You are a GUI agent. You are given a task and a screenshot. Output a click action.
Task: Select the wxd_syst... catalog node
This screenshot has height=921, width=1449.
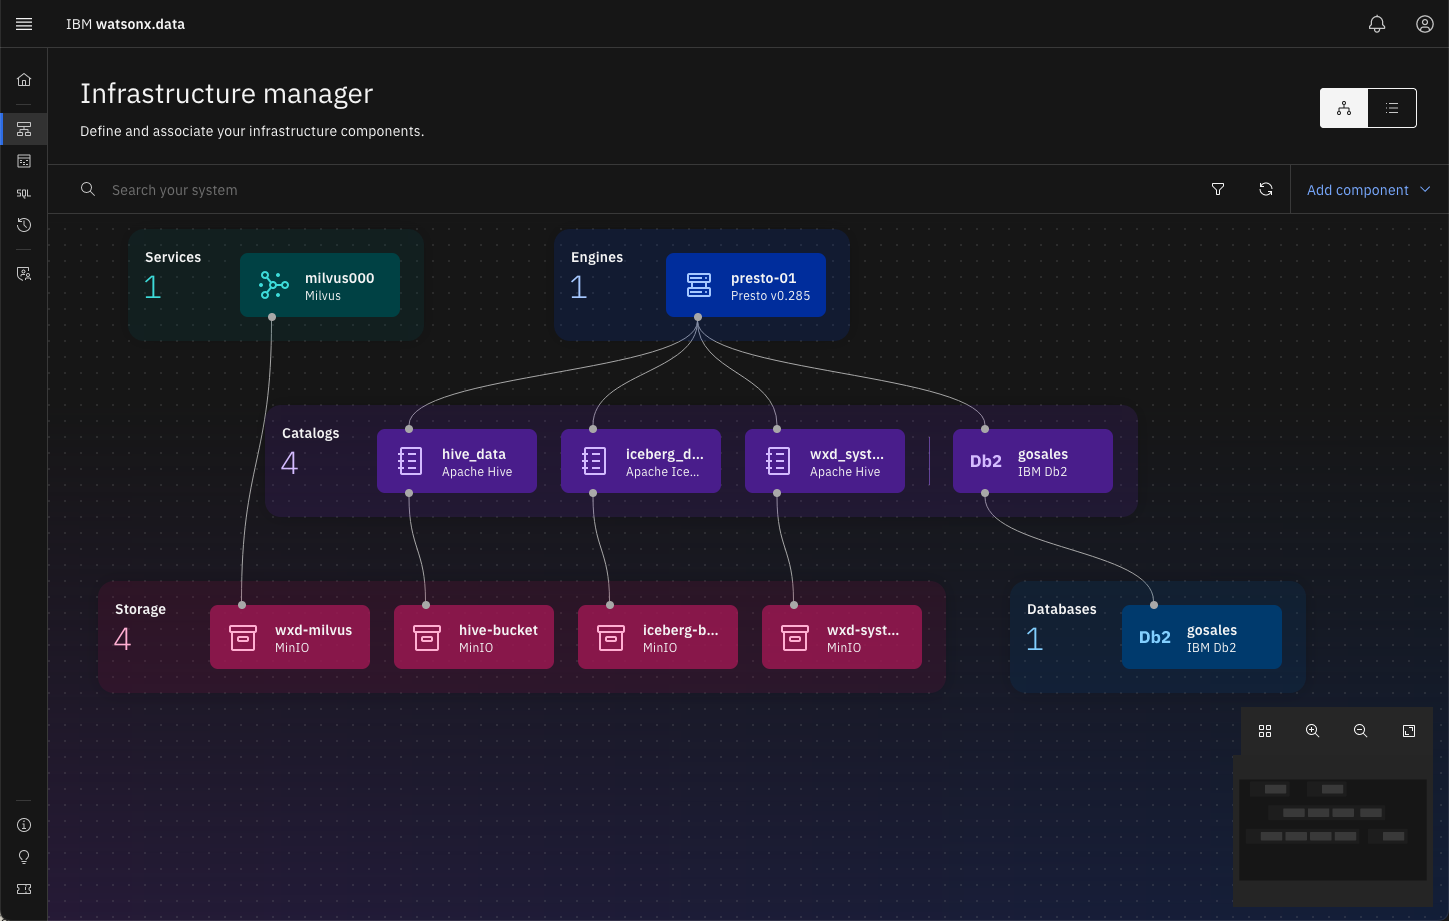[825, 461]
